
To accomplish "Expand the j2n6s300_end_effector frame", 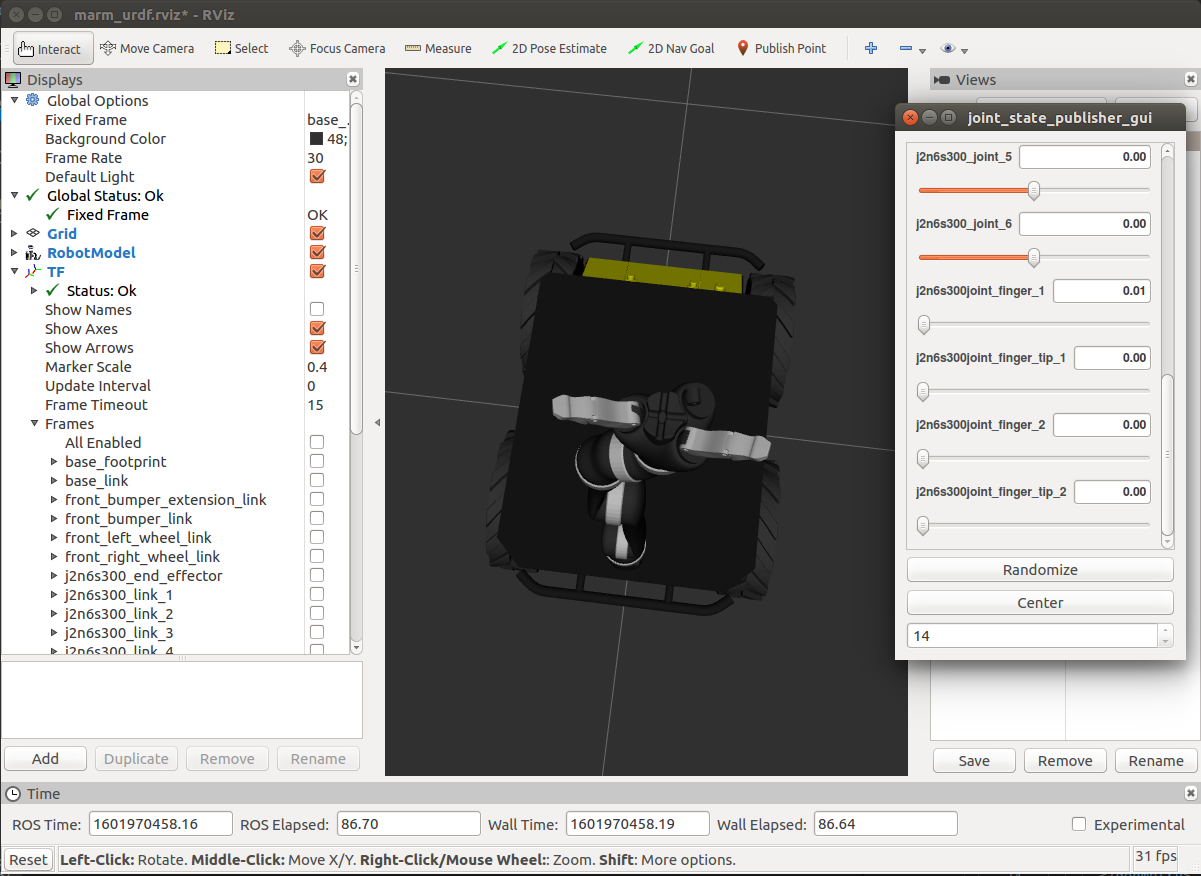I will (54, 576).
